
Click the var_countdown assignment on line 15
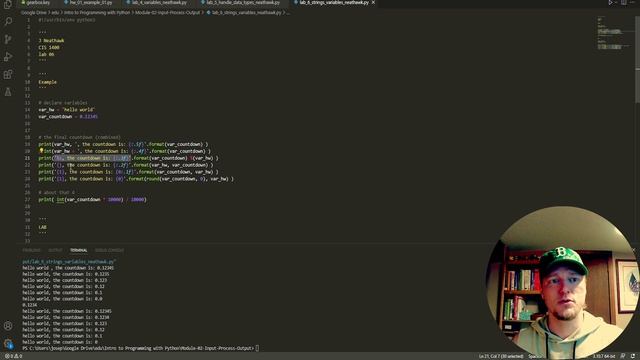pyautogui.click(x=68, y=116)
